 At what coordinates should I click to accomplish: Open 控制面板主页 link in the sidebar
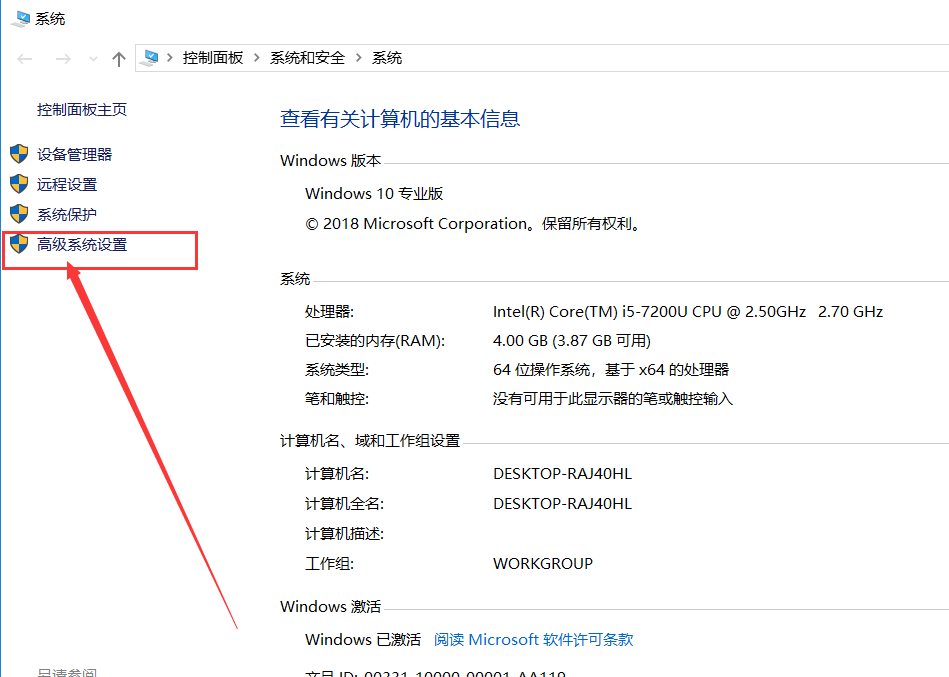[82, 110]
